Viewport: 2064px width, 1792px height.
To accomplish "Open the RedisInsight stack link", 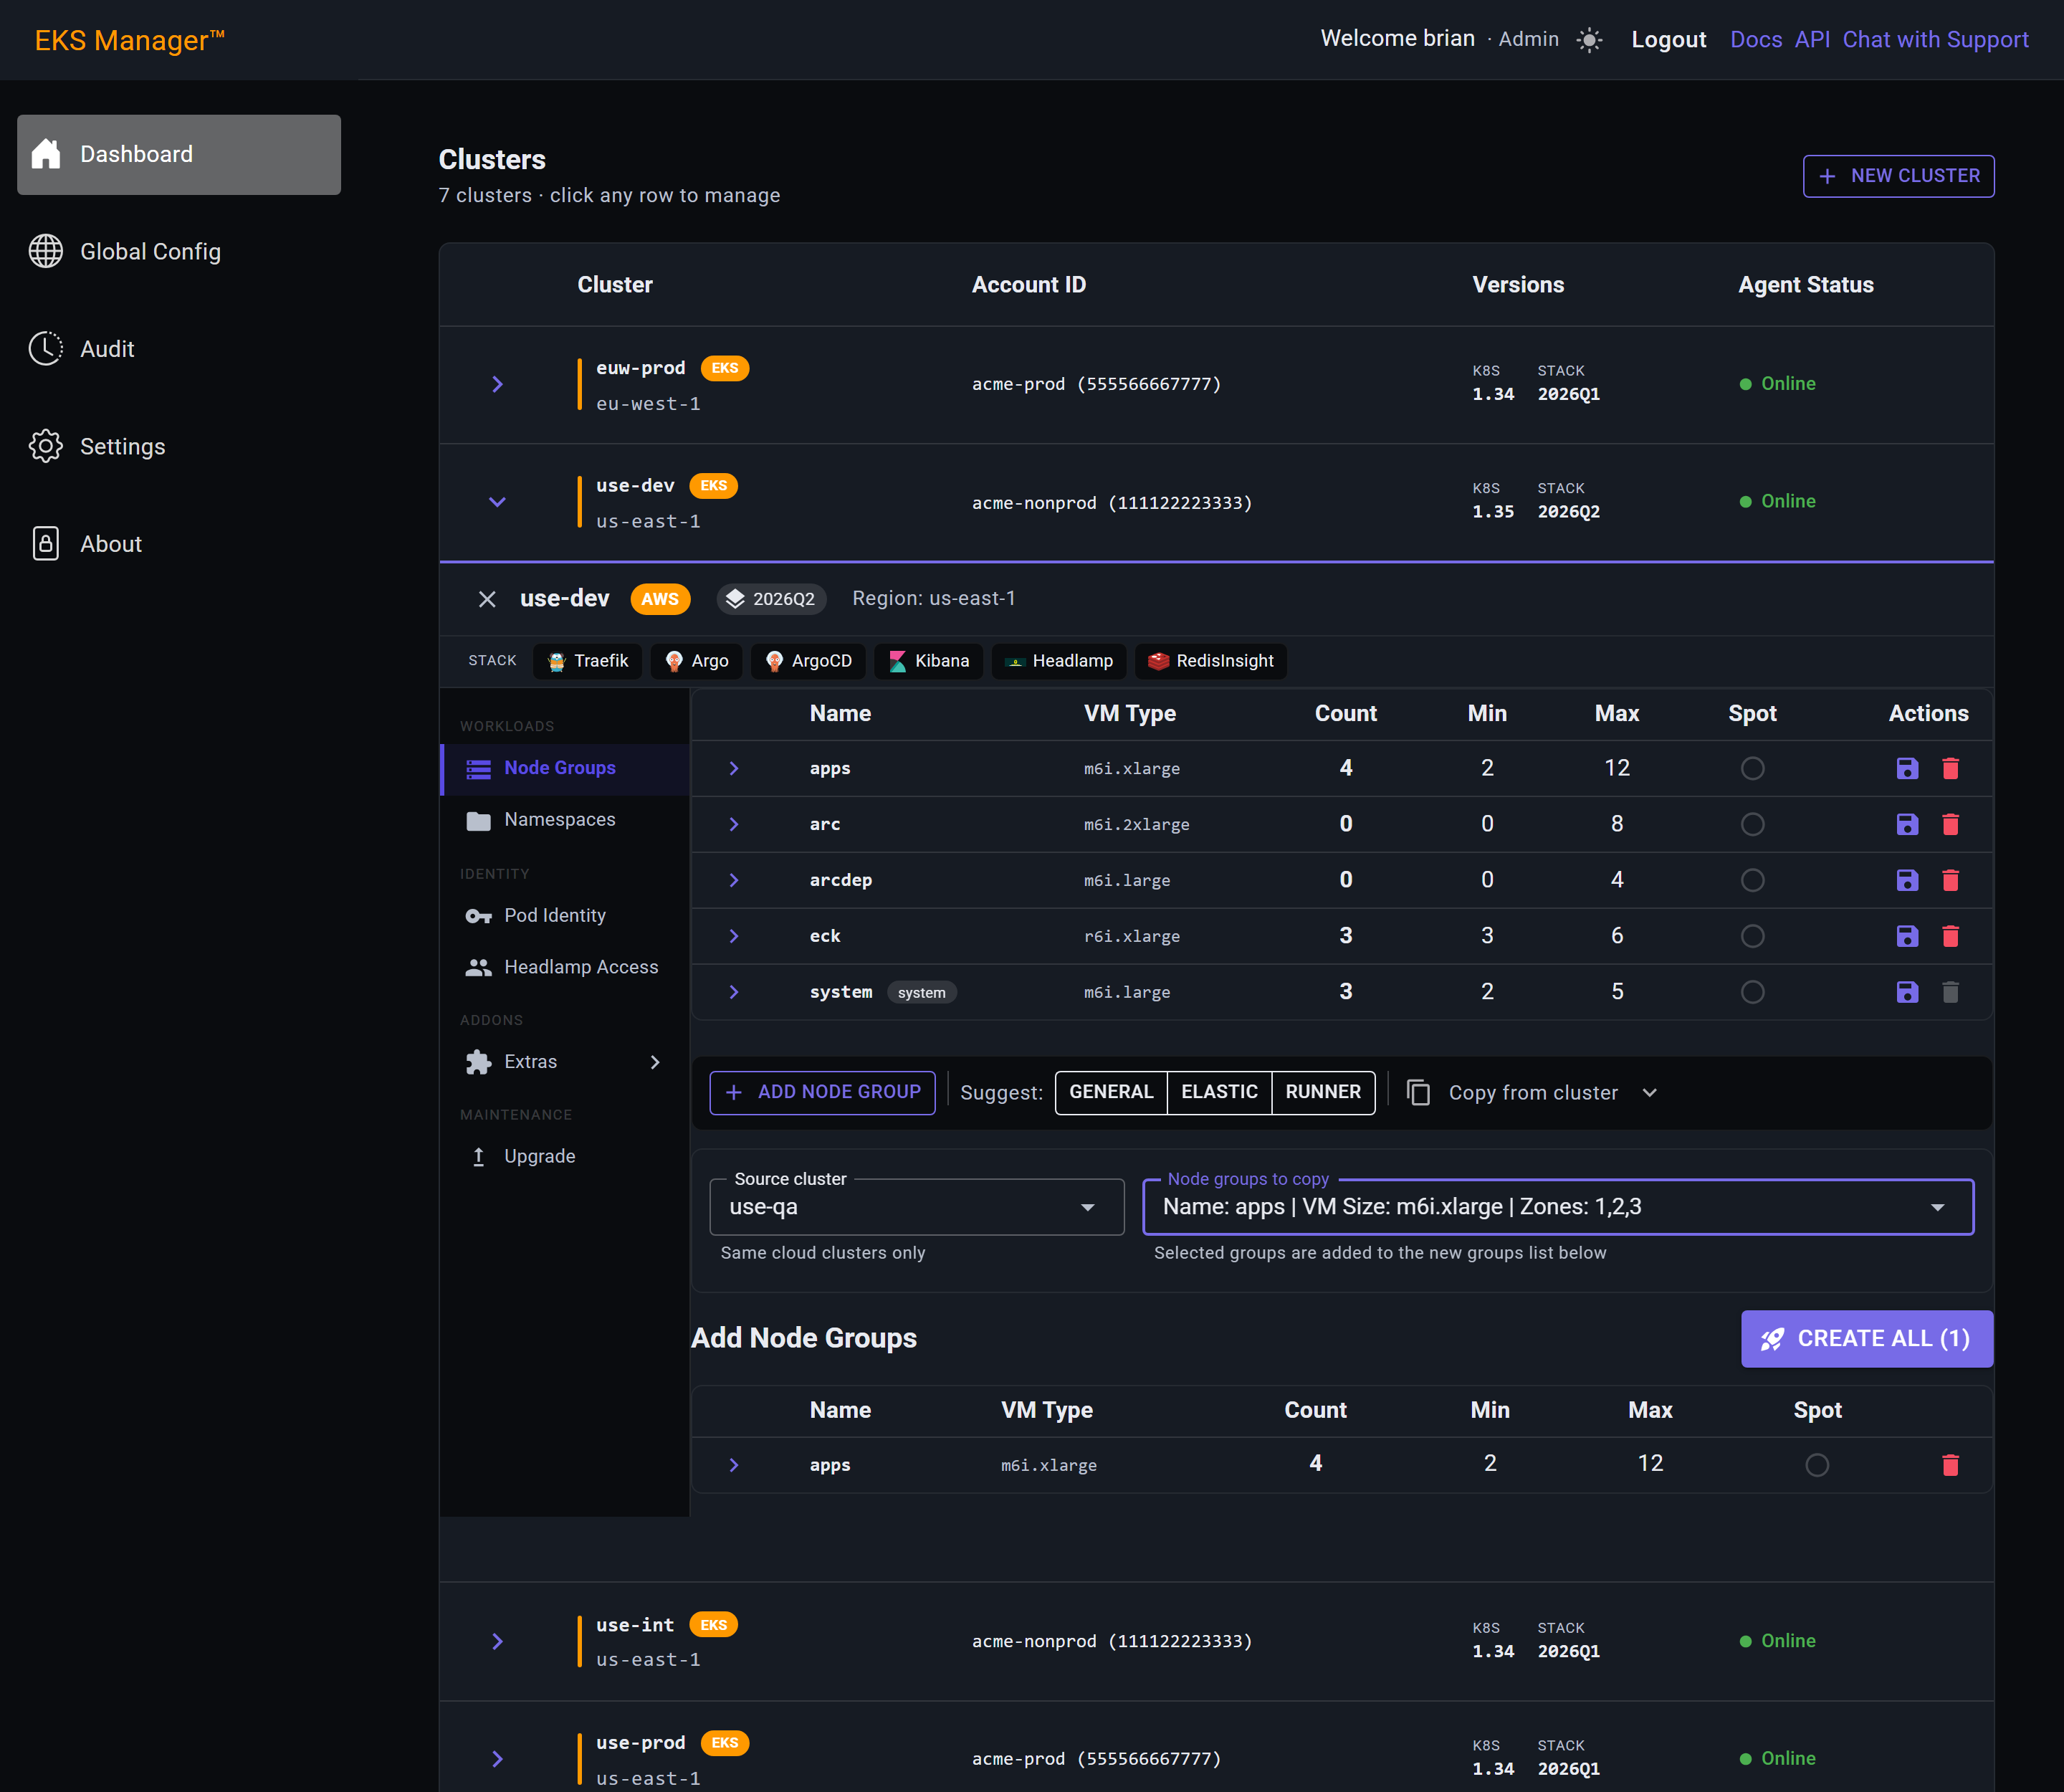I will [1211, 661].
